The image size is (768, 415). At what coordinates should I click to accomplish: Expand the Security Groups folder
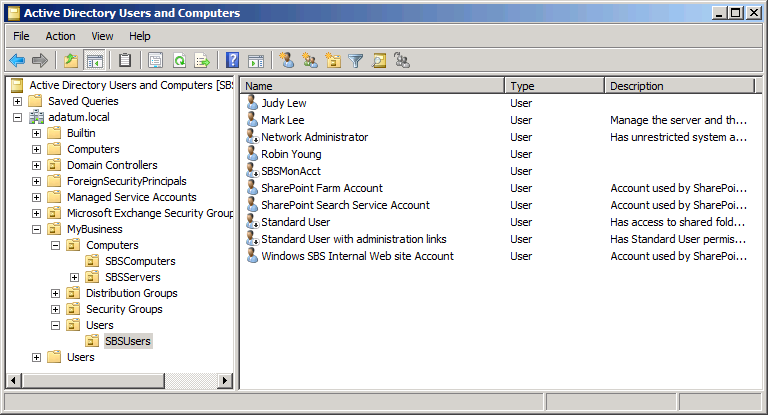coord(56,309)
